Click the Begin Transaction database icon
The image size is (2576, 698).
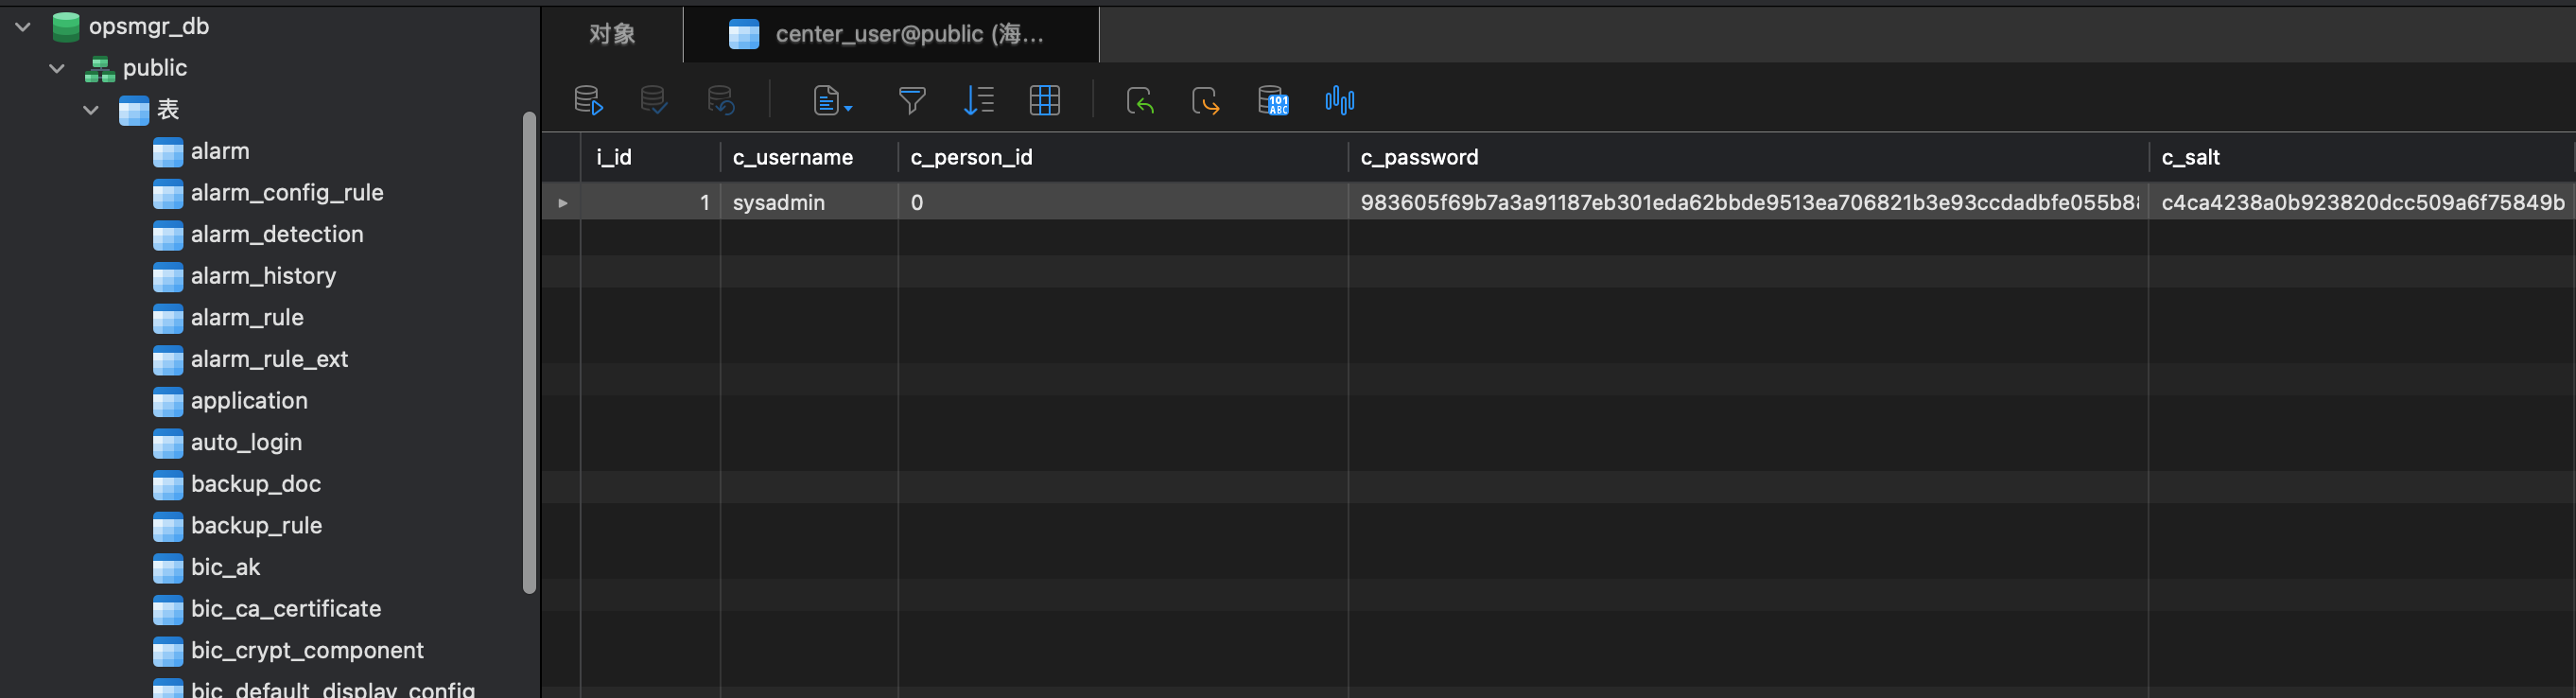(588, 100)
